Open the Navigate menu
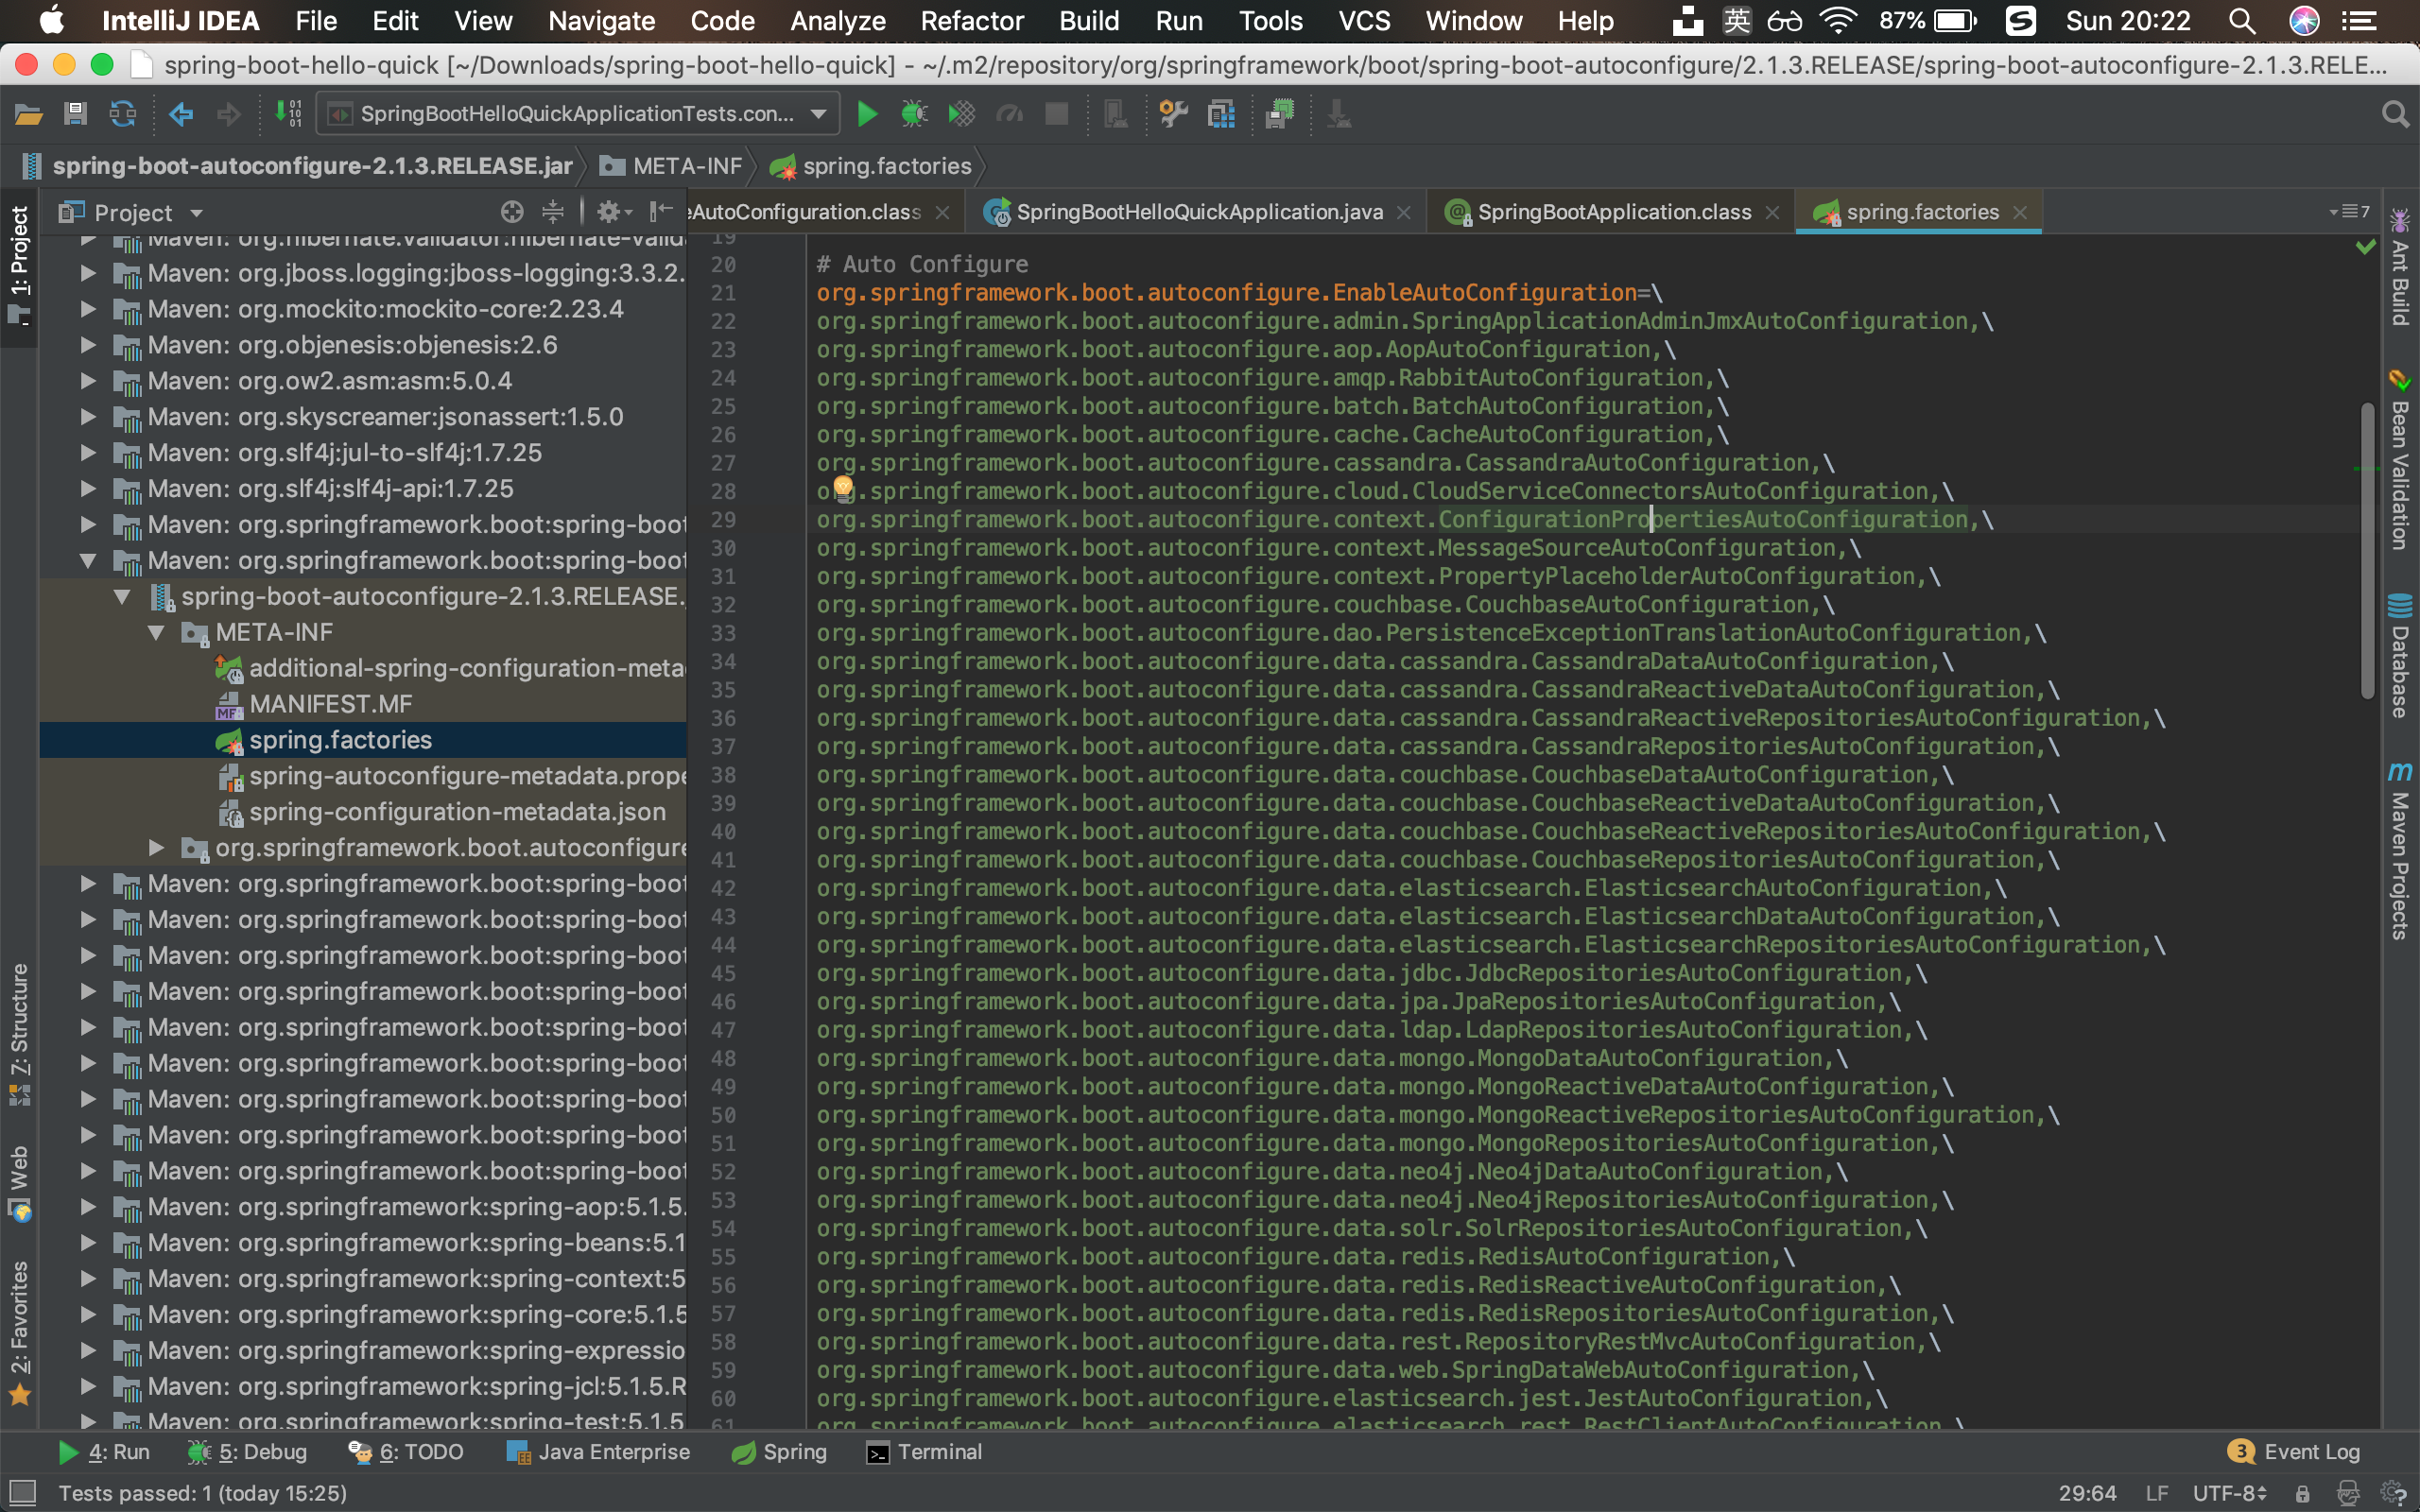This screenshot has height=1512, width=2420. [x=601, y=21]
